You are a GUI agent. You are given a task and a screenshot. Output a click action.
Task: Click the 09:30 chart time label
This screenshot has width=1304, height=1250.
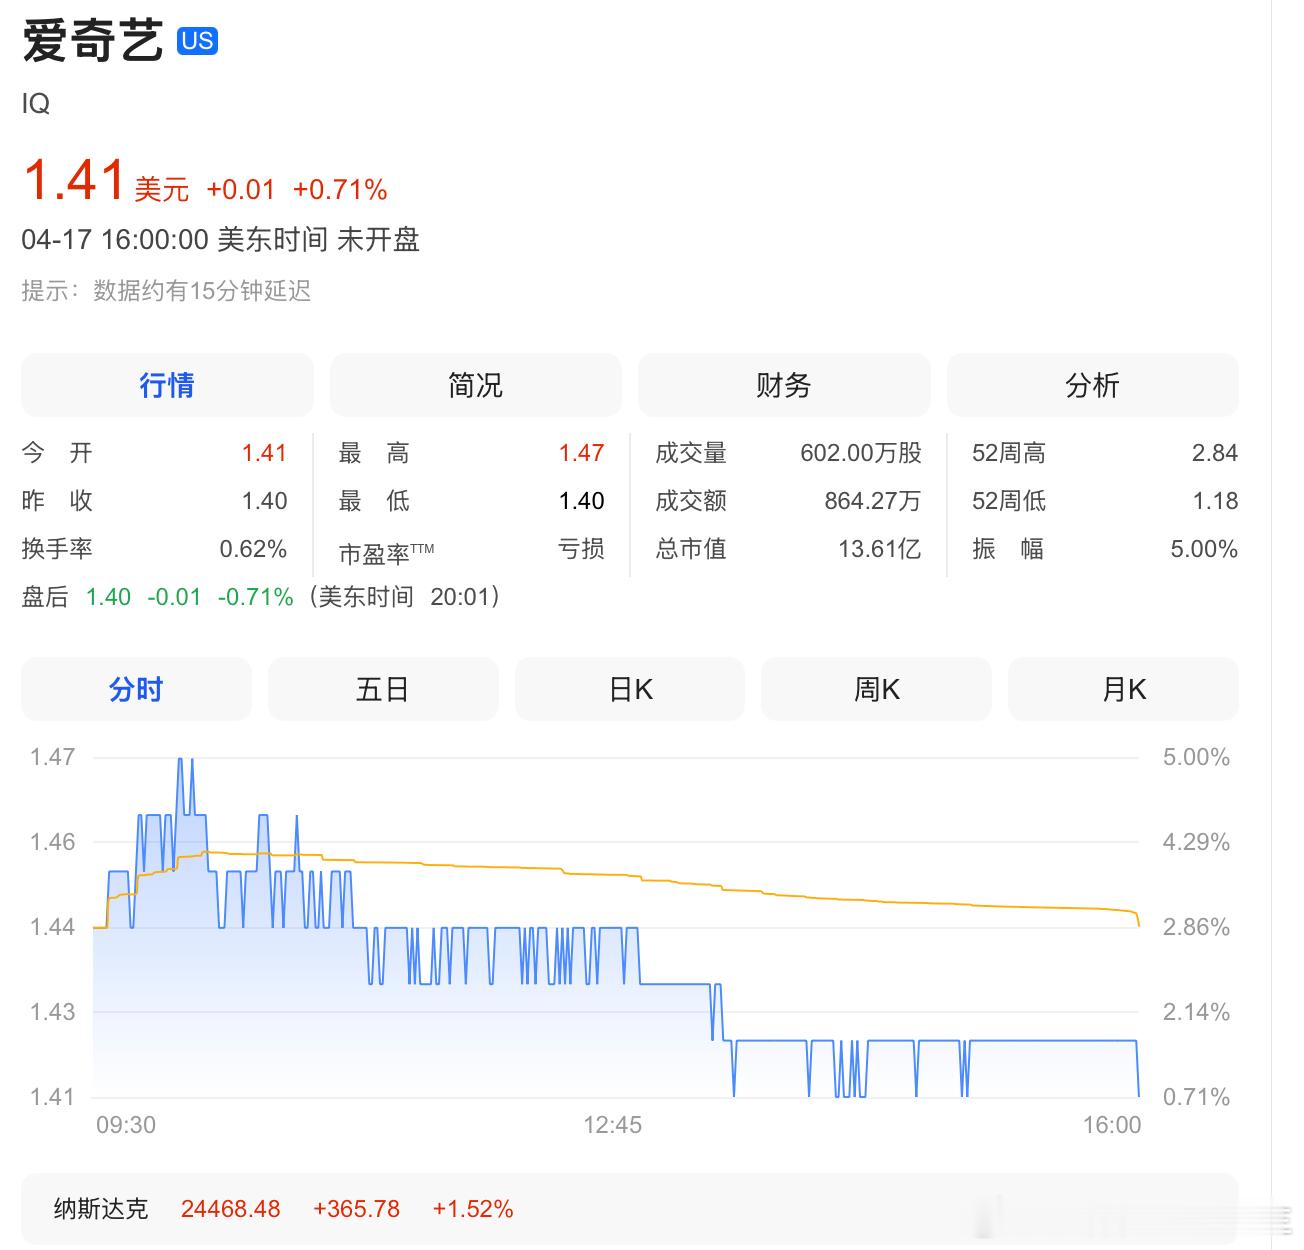126,1125
